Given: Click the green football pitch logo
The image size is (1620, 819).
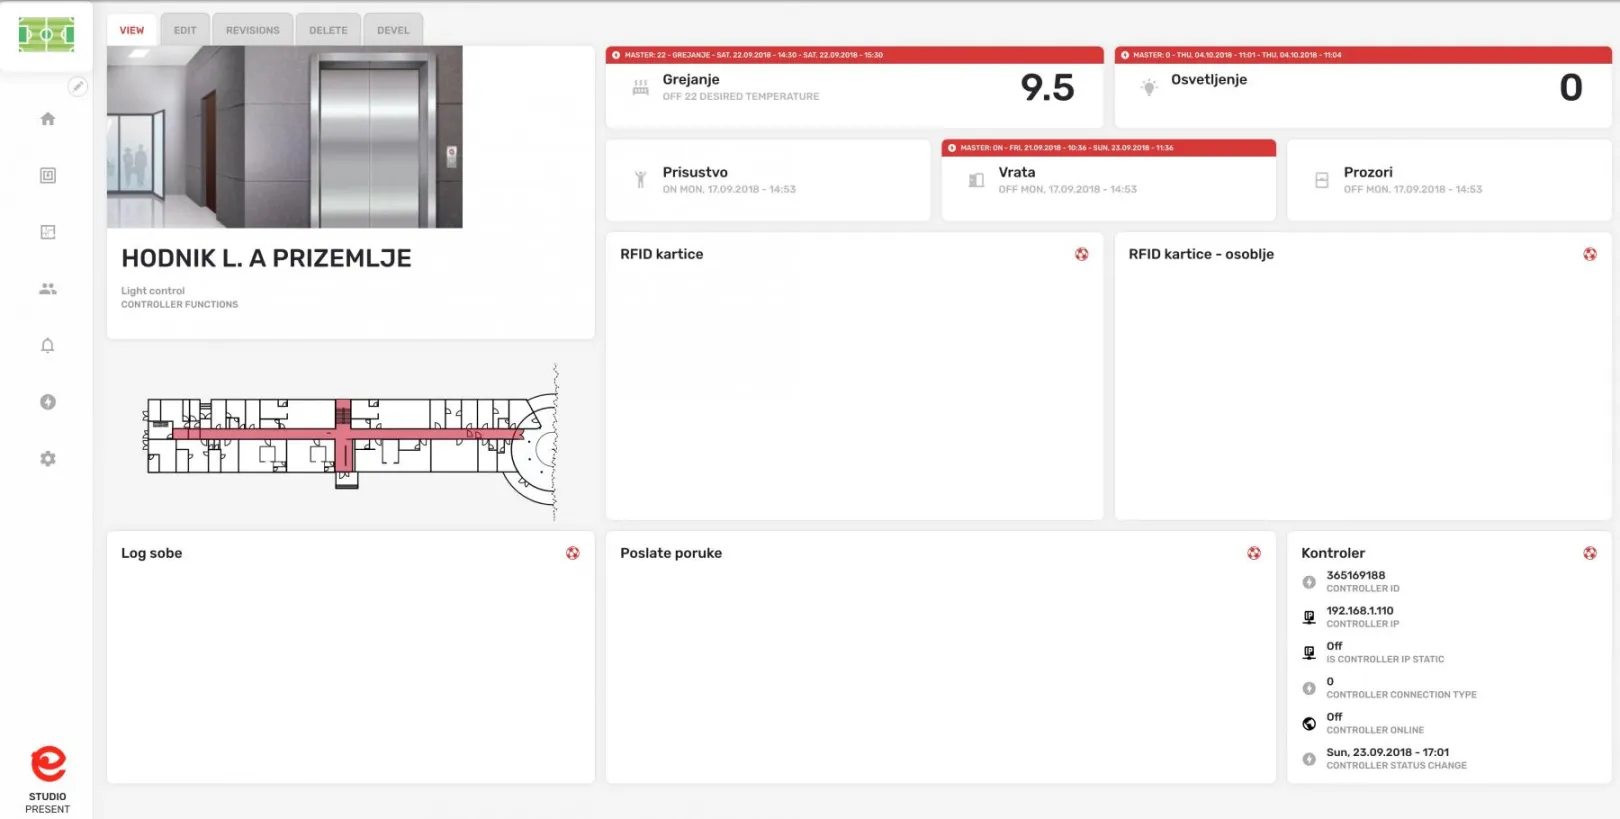Looking at the screenshot, I should click(46, 35).
